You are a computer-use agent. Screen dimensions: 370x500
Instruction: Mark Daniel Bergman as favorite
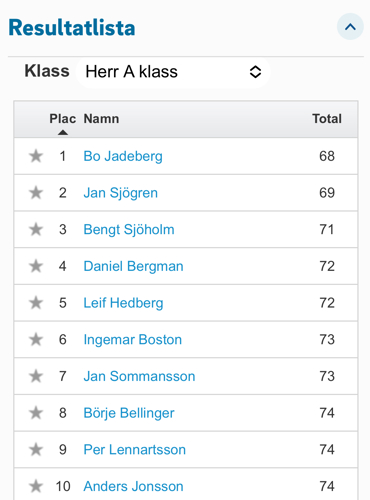(x=36, y=266)
